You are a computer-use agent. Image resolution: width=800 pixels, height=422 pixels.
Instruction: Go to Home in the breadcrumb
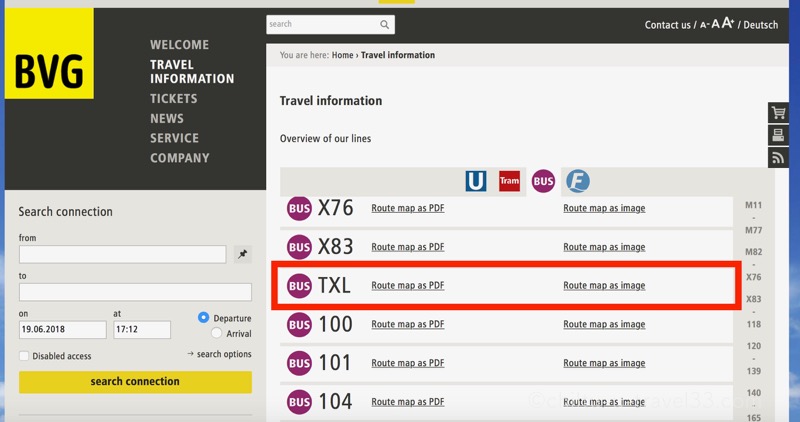(x=342, y=55)
